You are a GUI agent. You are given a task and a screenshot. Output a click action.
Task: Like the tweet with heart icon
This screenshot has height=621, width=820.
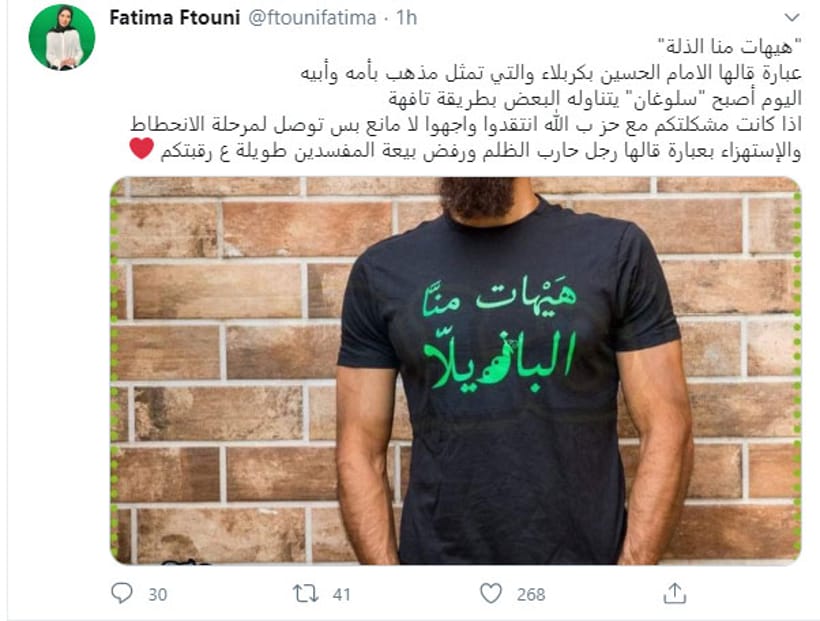pyautogui.click(x=491, y=593)
